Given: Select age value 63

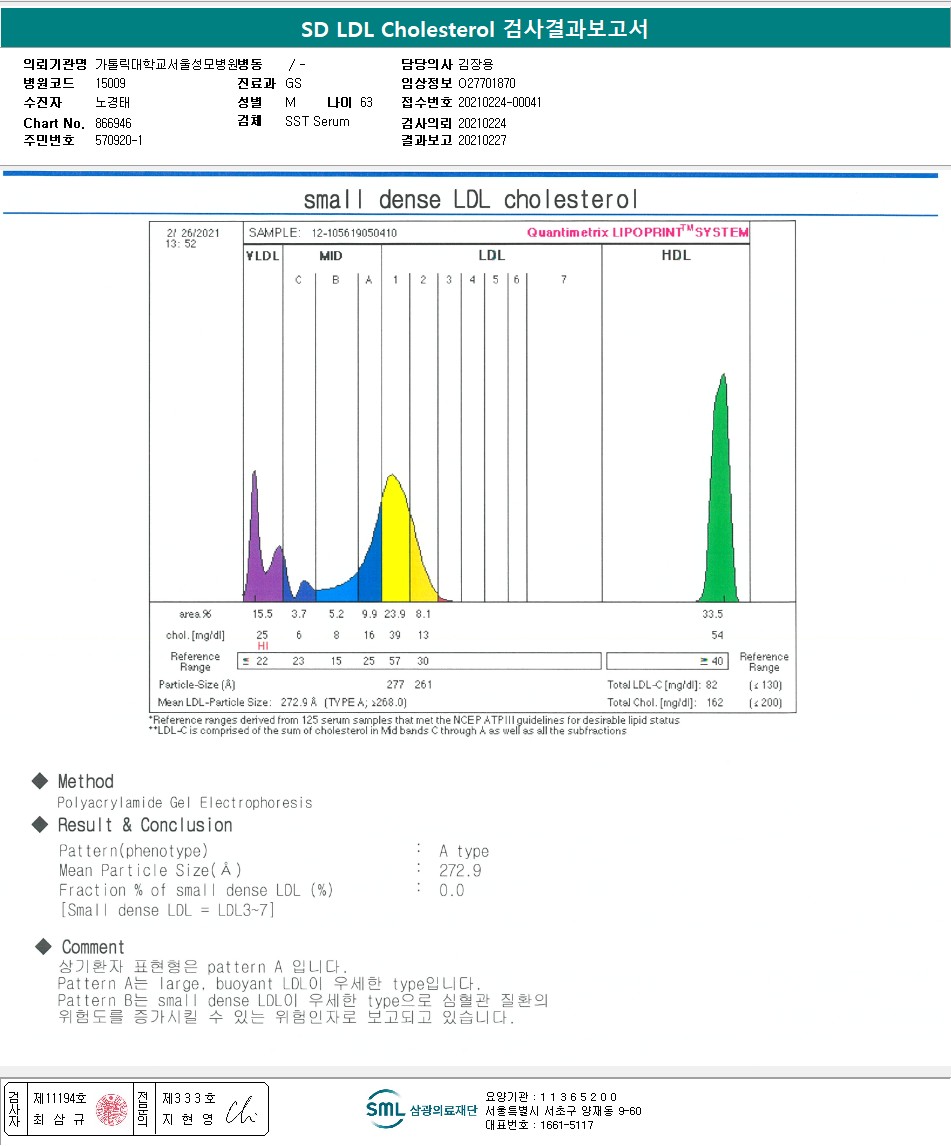Looking at the screenshot, I should (x=366, y=102).
